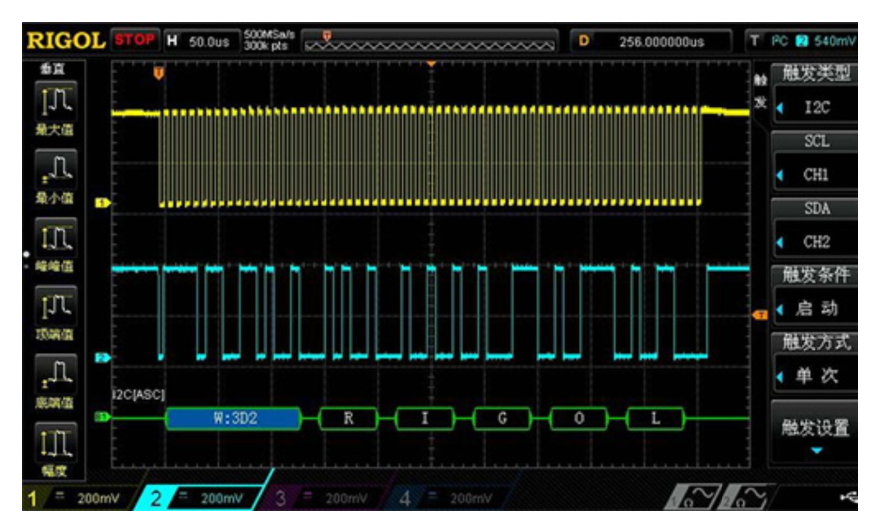The width and height of the screenshot is (870, 532).
Task: Select the 最大值 (Vmax) measurement icon
Action: click(55, 102)
